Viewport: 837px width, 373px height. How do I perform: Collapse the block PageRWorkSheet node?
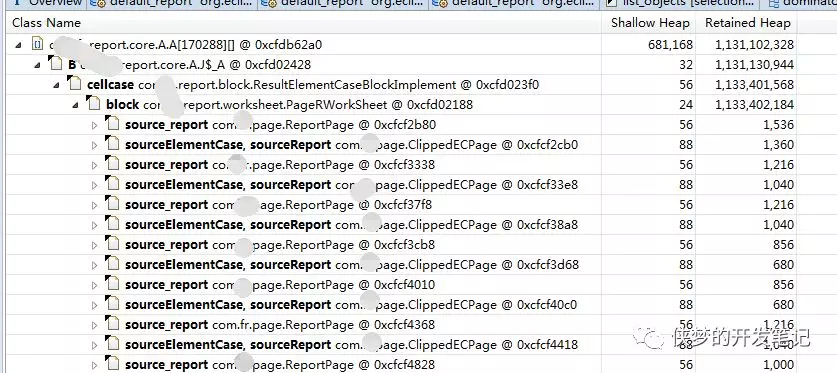coord(75,105)
